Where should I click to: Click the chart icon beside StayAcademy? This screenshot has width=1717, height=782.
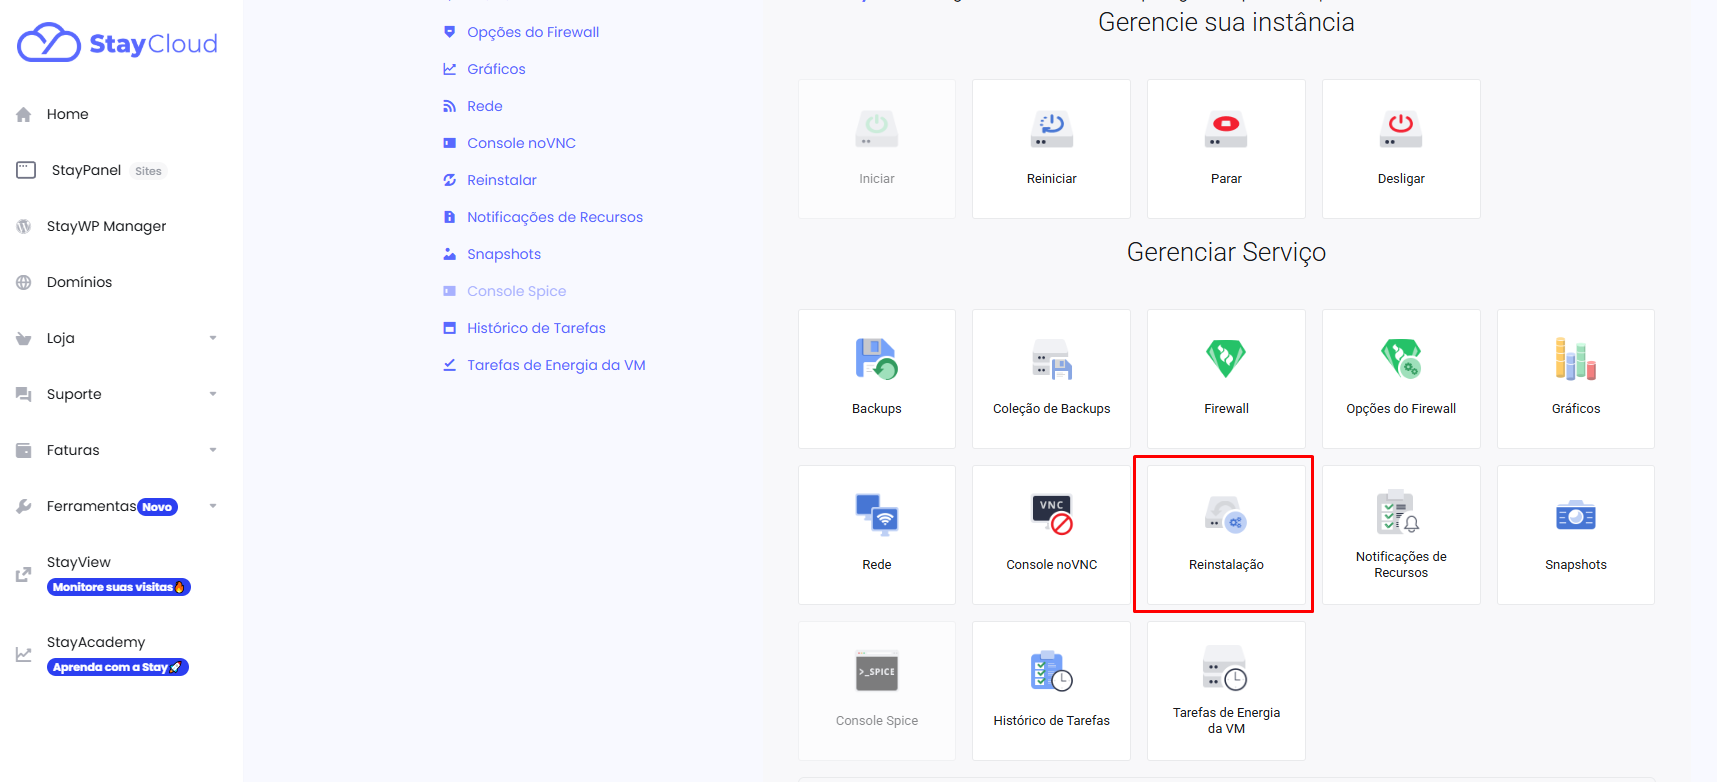(24, 654)
